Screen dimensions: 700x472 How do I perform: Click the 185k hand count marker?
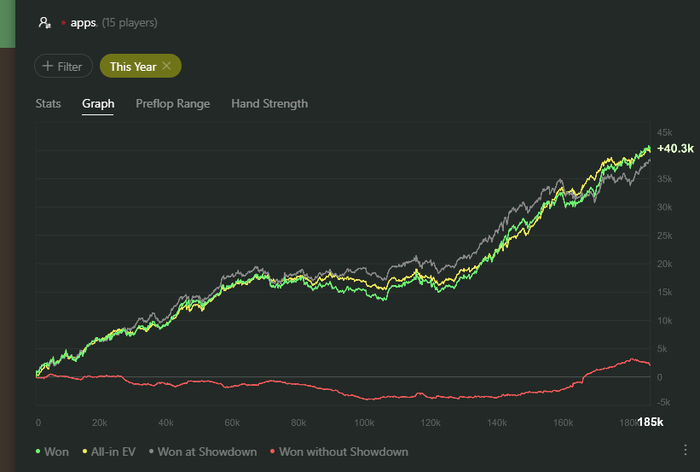(651, 422)
